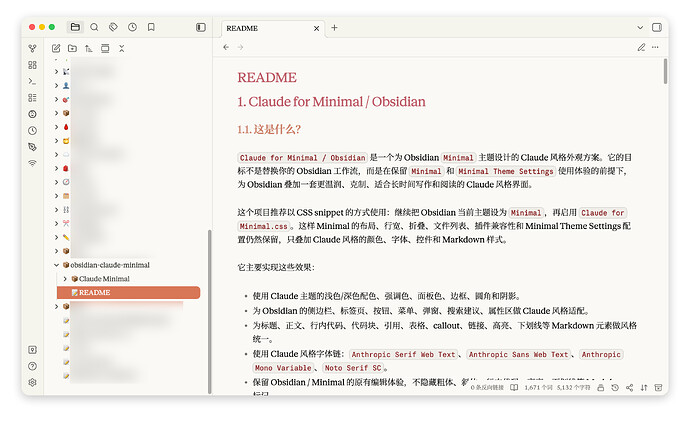Expand the Claude Minimal subfolder
Image resolution: width=690 pixels, height=421 pixels.
point(65,279)
